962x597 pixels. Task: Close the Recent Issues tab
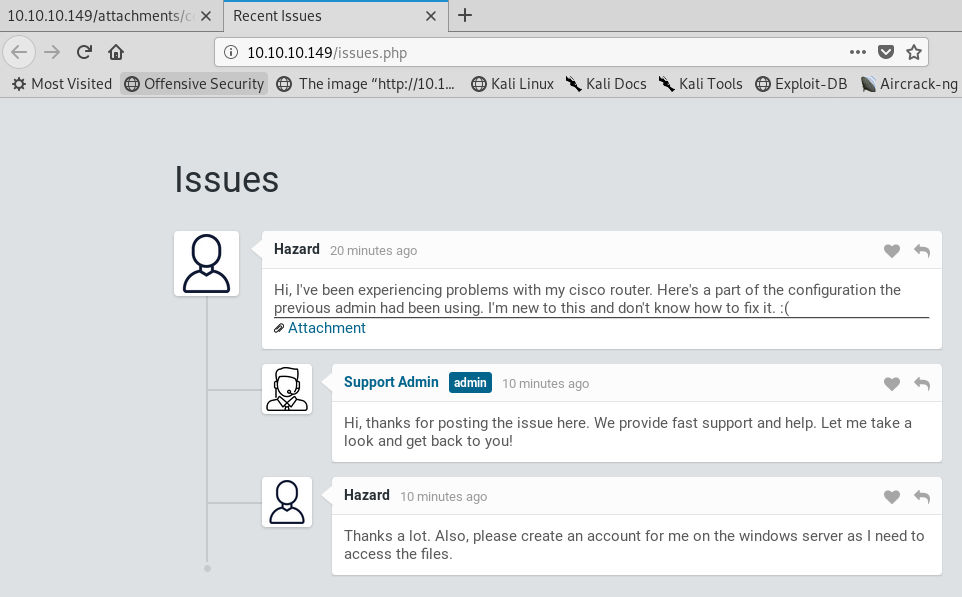coord(431,16)
